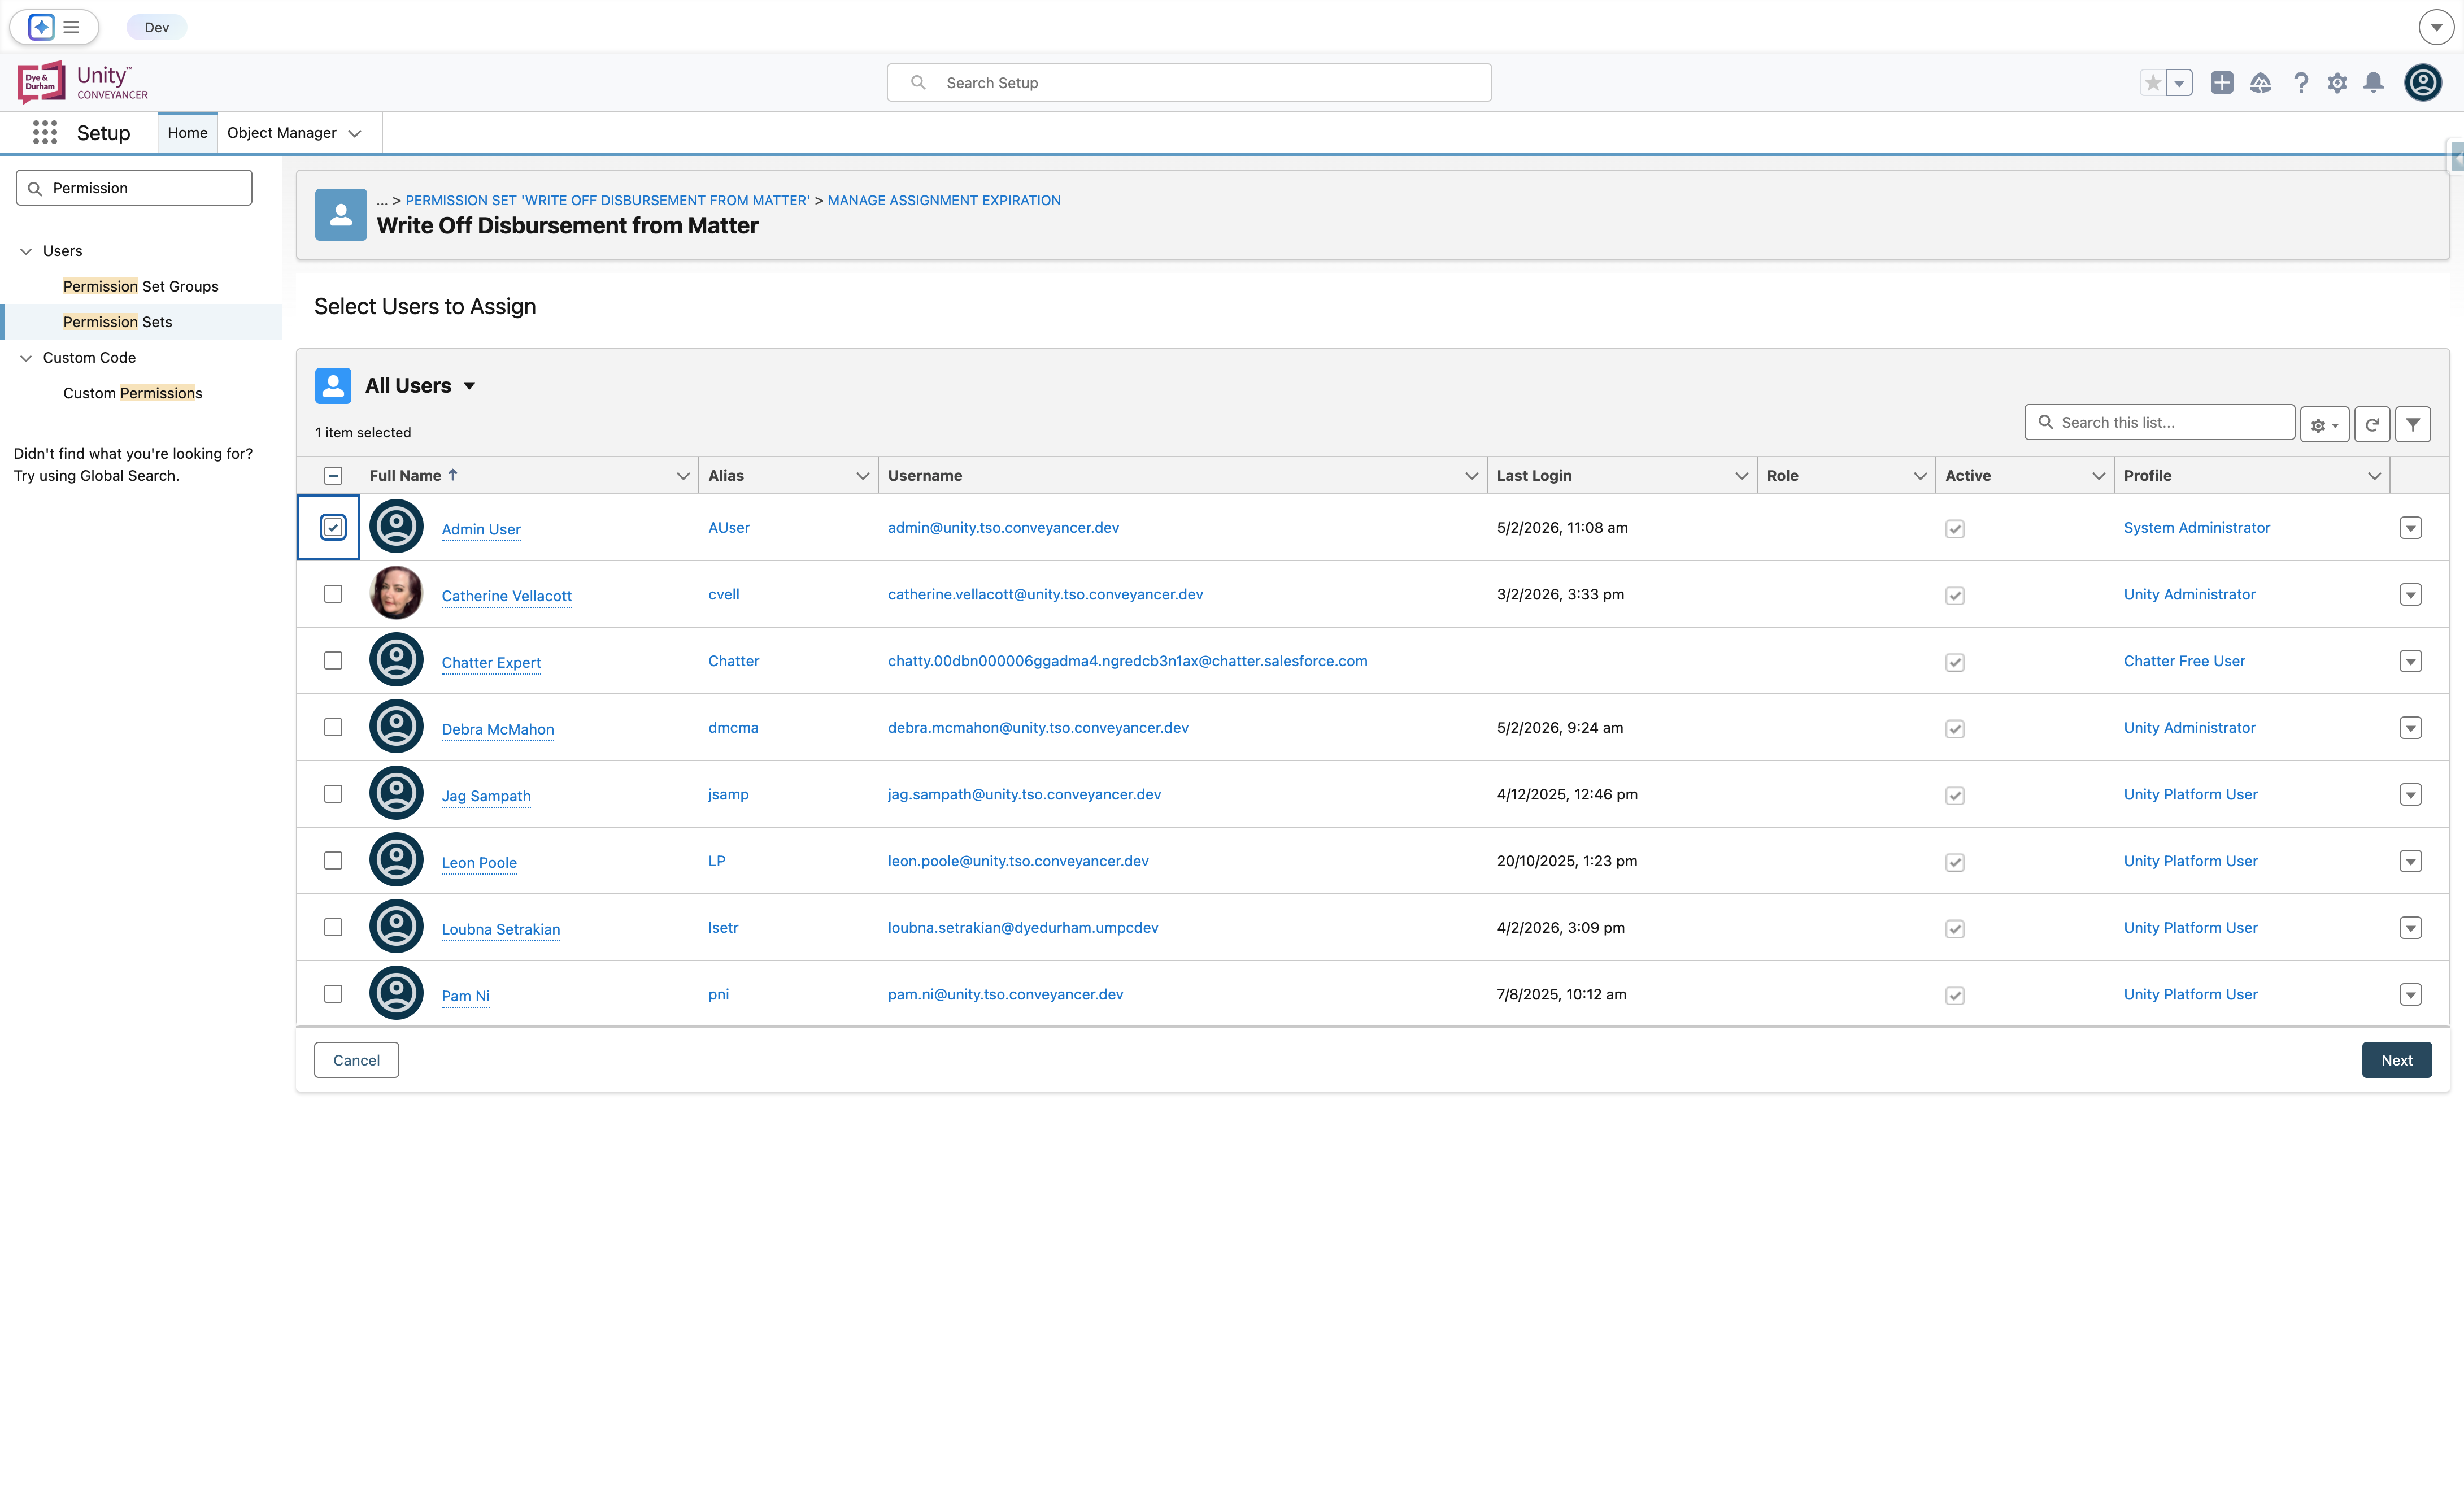
Task: Click the All Users list icon
Action: pyautogui.click(x=333, y=386)
